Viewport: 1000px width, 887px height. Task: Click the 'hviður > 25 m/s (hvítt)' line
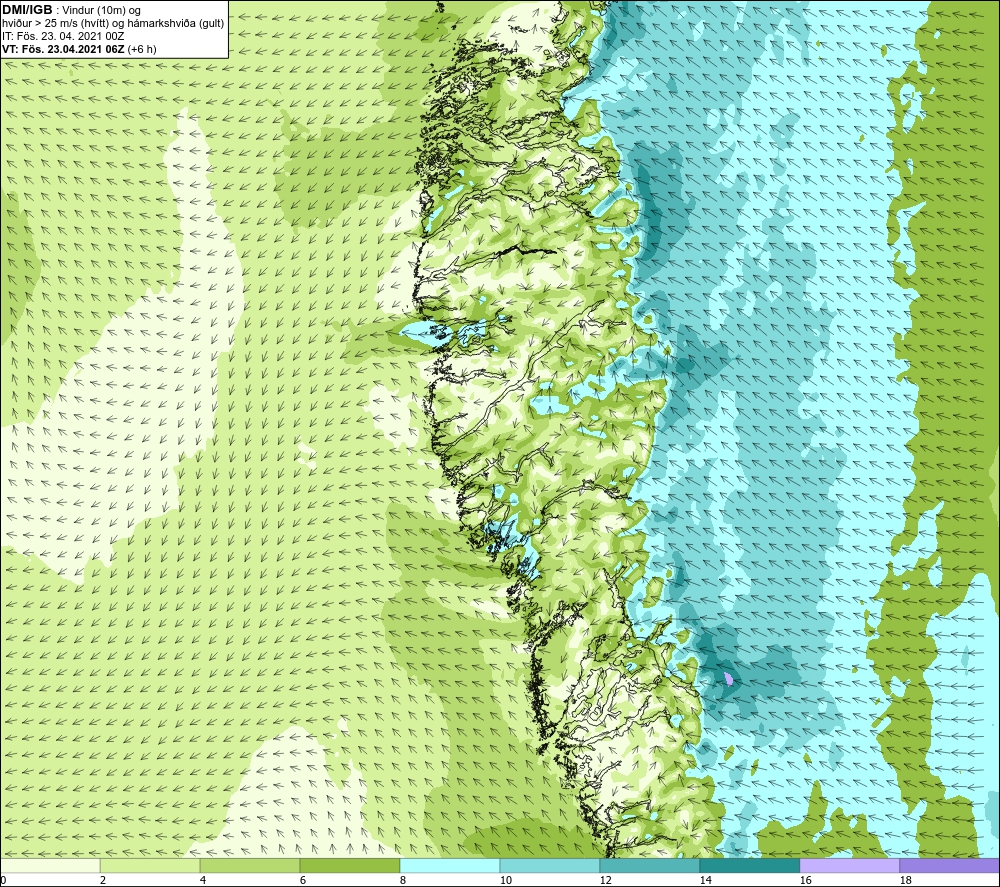click(x=55, y=24)
